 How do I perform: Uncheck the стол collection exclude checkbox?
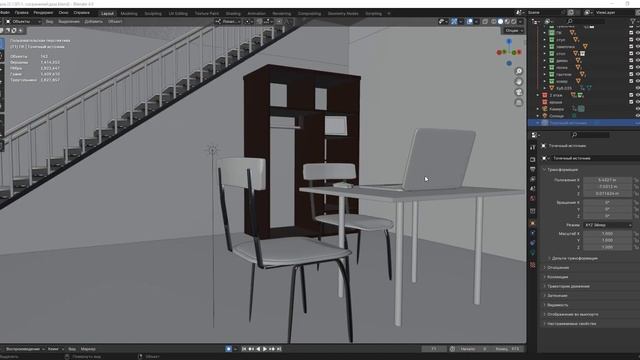(x=631, y=53)
